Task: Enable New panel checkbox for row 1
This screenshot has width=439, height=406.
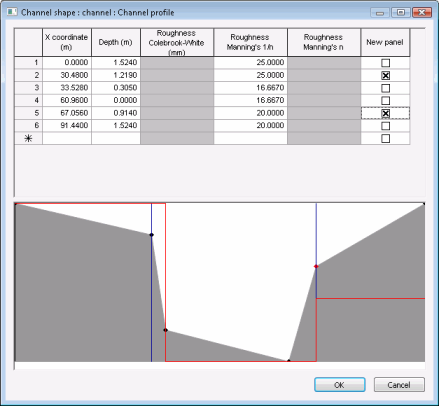Action: pyautogui.click(x=385, y=63)
